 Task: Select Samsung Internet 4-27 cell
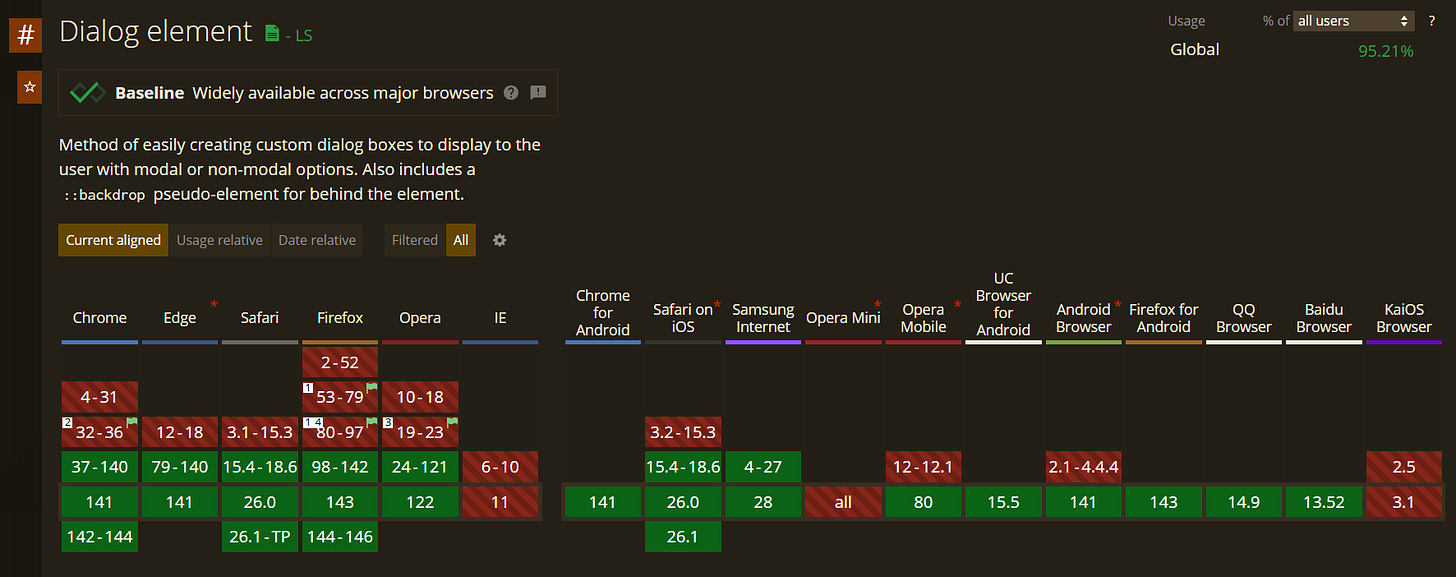click(763, 467)
